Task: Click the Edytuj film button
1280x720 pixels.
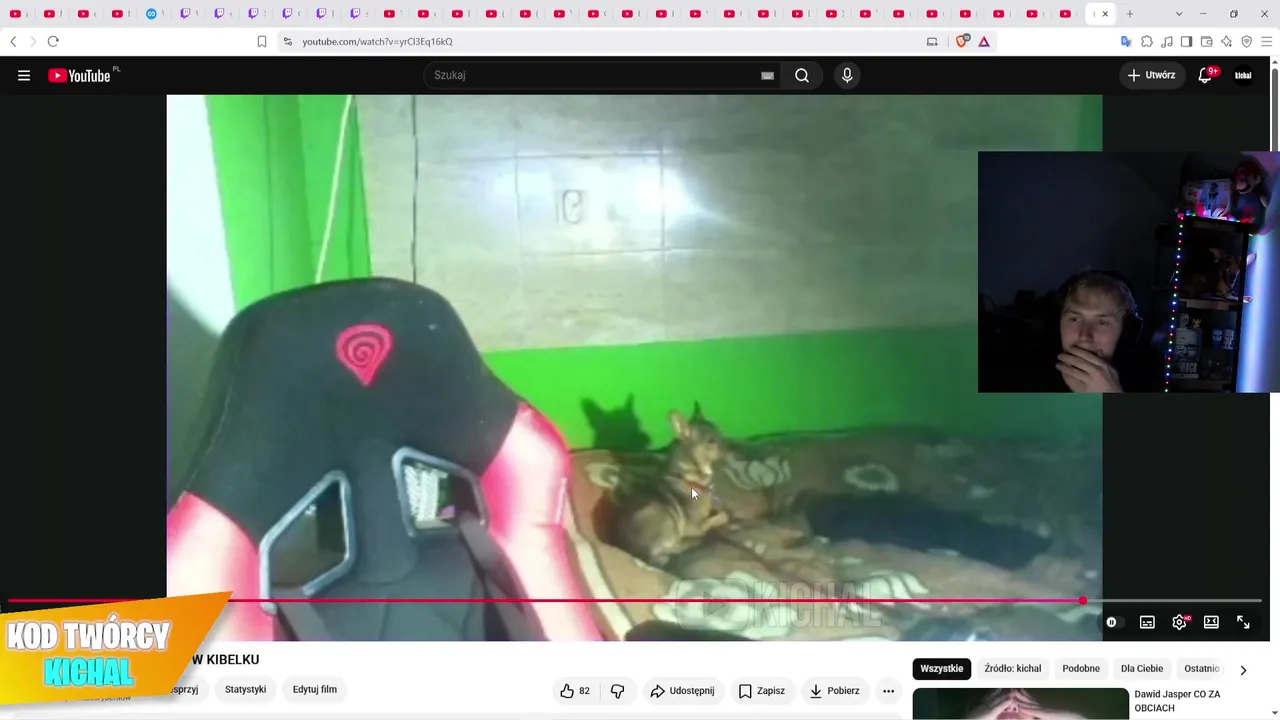Action: pyautogui.click(x=314, y=689)
